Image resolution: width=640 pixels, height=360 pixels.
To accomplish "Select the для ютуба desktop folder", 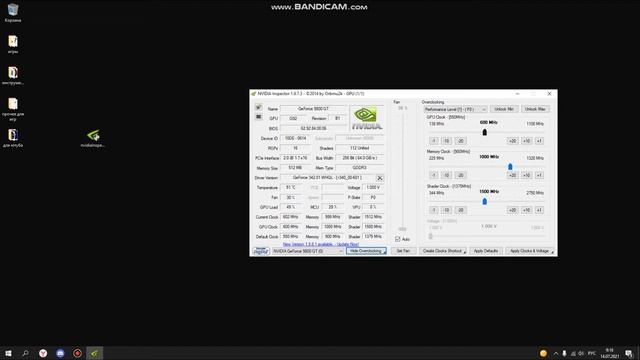I will coord(13,138).
